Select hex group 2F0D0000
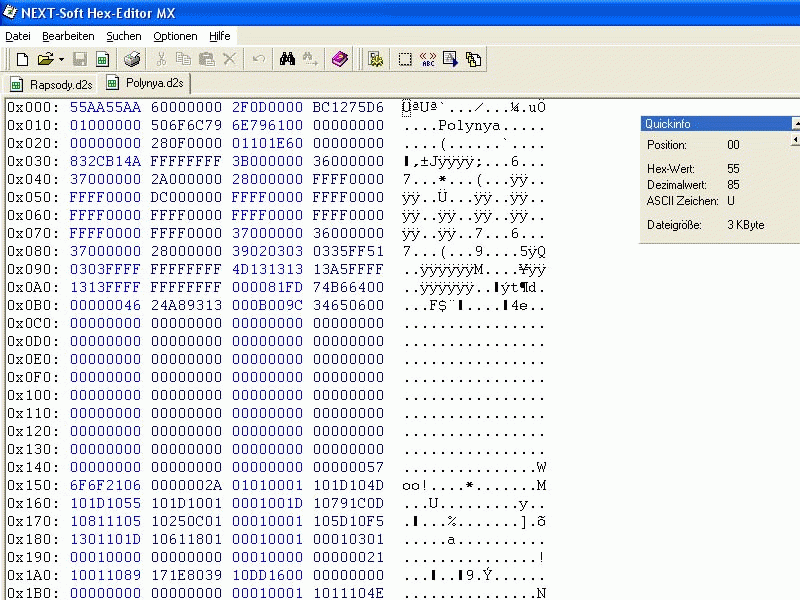The width and height of the screenshot is (800, 600). pyautogui.click(x=267, y=107)
